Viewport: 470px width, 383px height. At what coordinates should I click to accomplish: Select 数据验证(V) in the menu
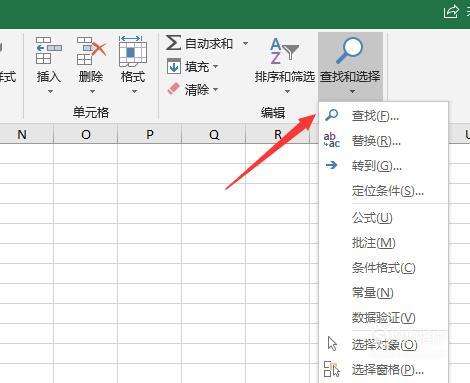click(x=384, y=318)
